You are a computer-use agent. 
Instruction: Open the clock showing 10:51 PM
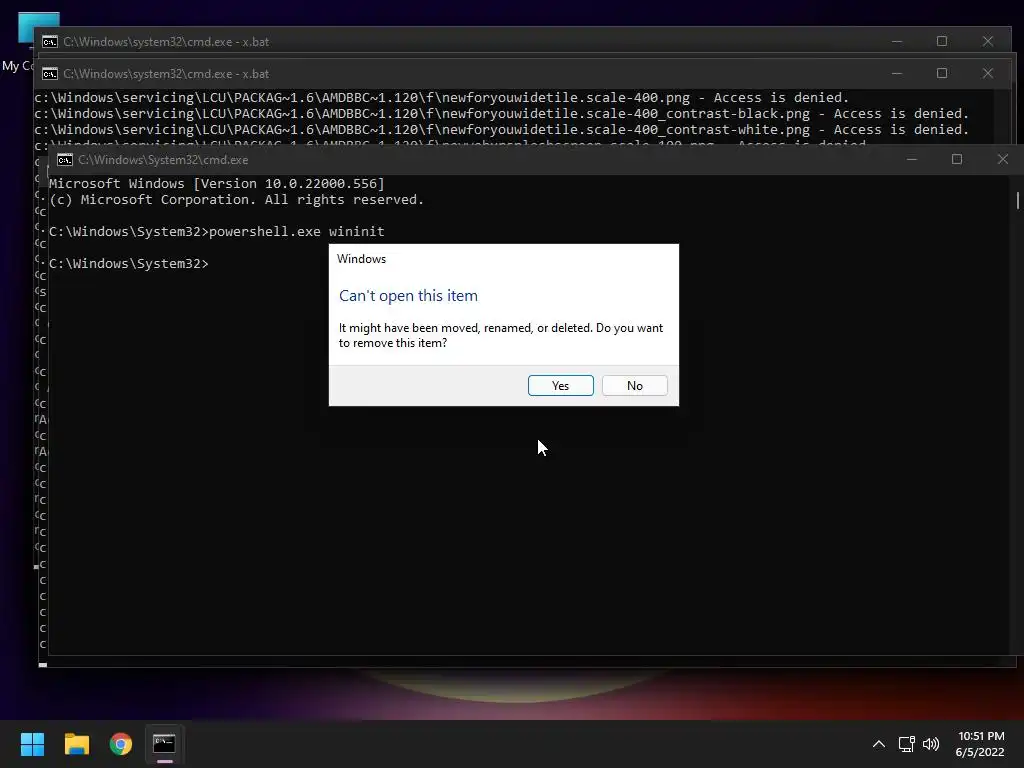point(980,744)
